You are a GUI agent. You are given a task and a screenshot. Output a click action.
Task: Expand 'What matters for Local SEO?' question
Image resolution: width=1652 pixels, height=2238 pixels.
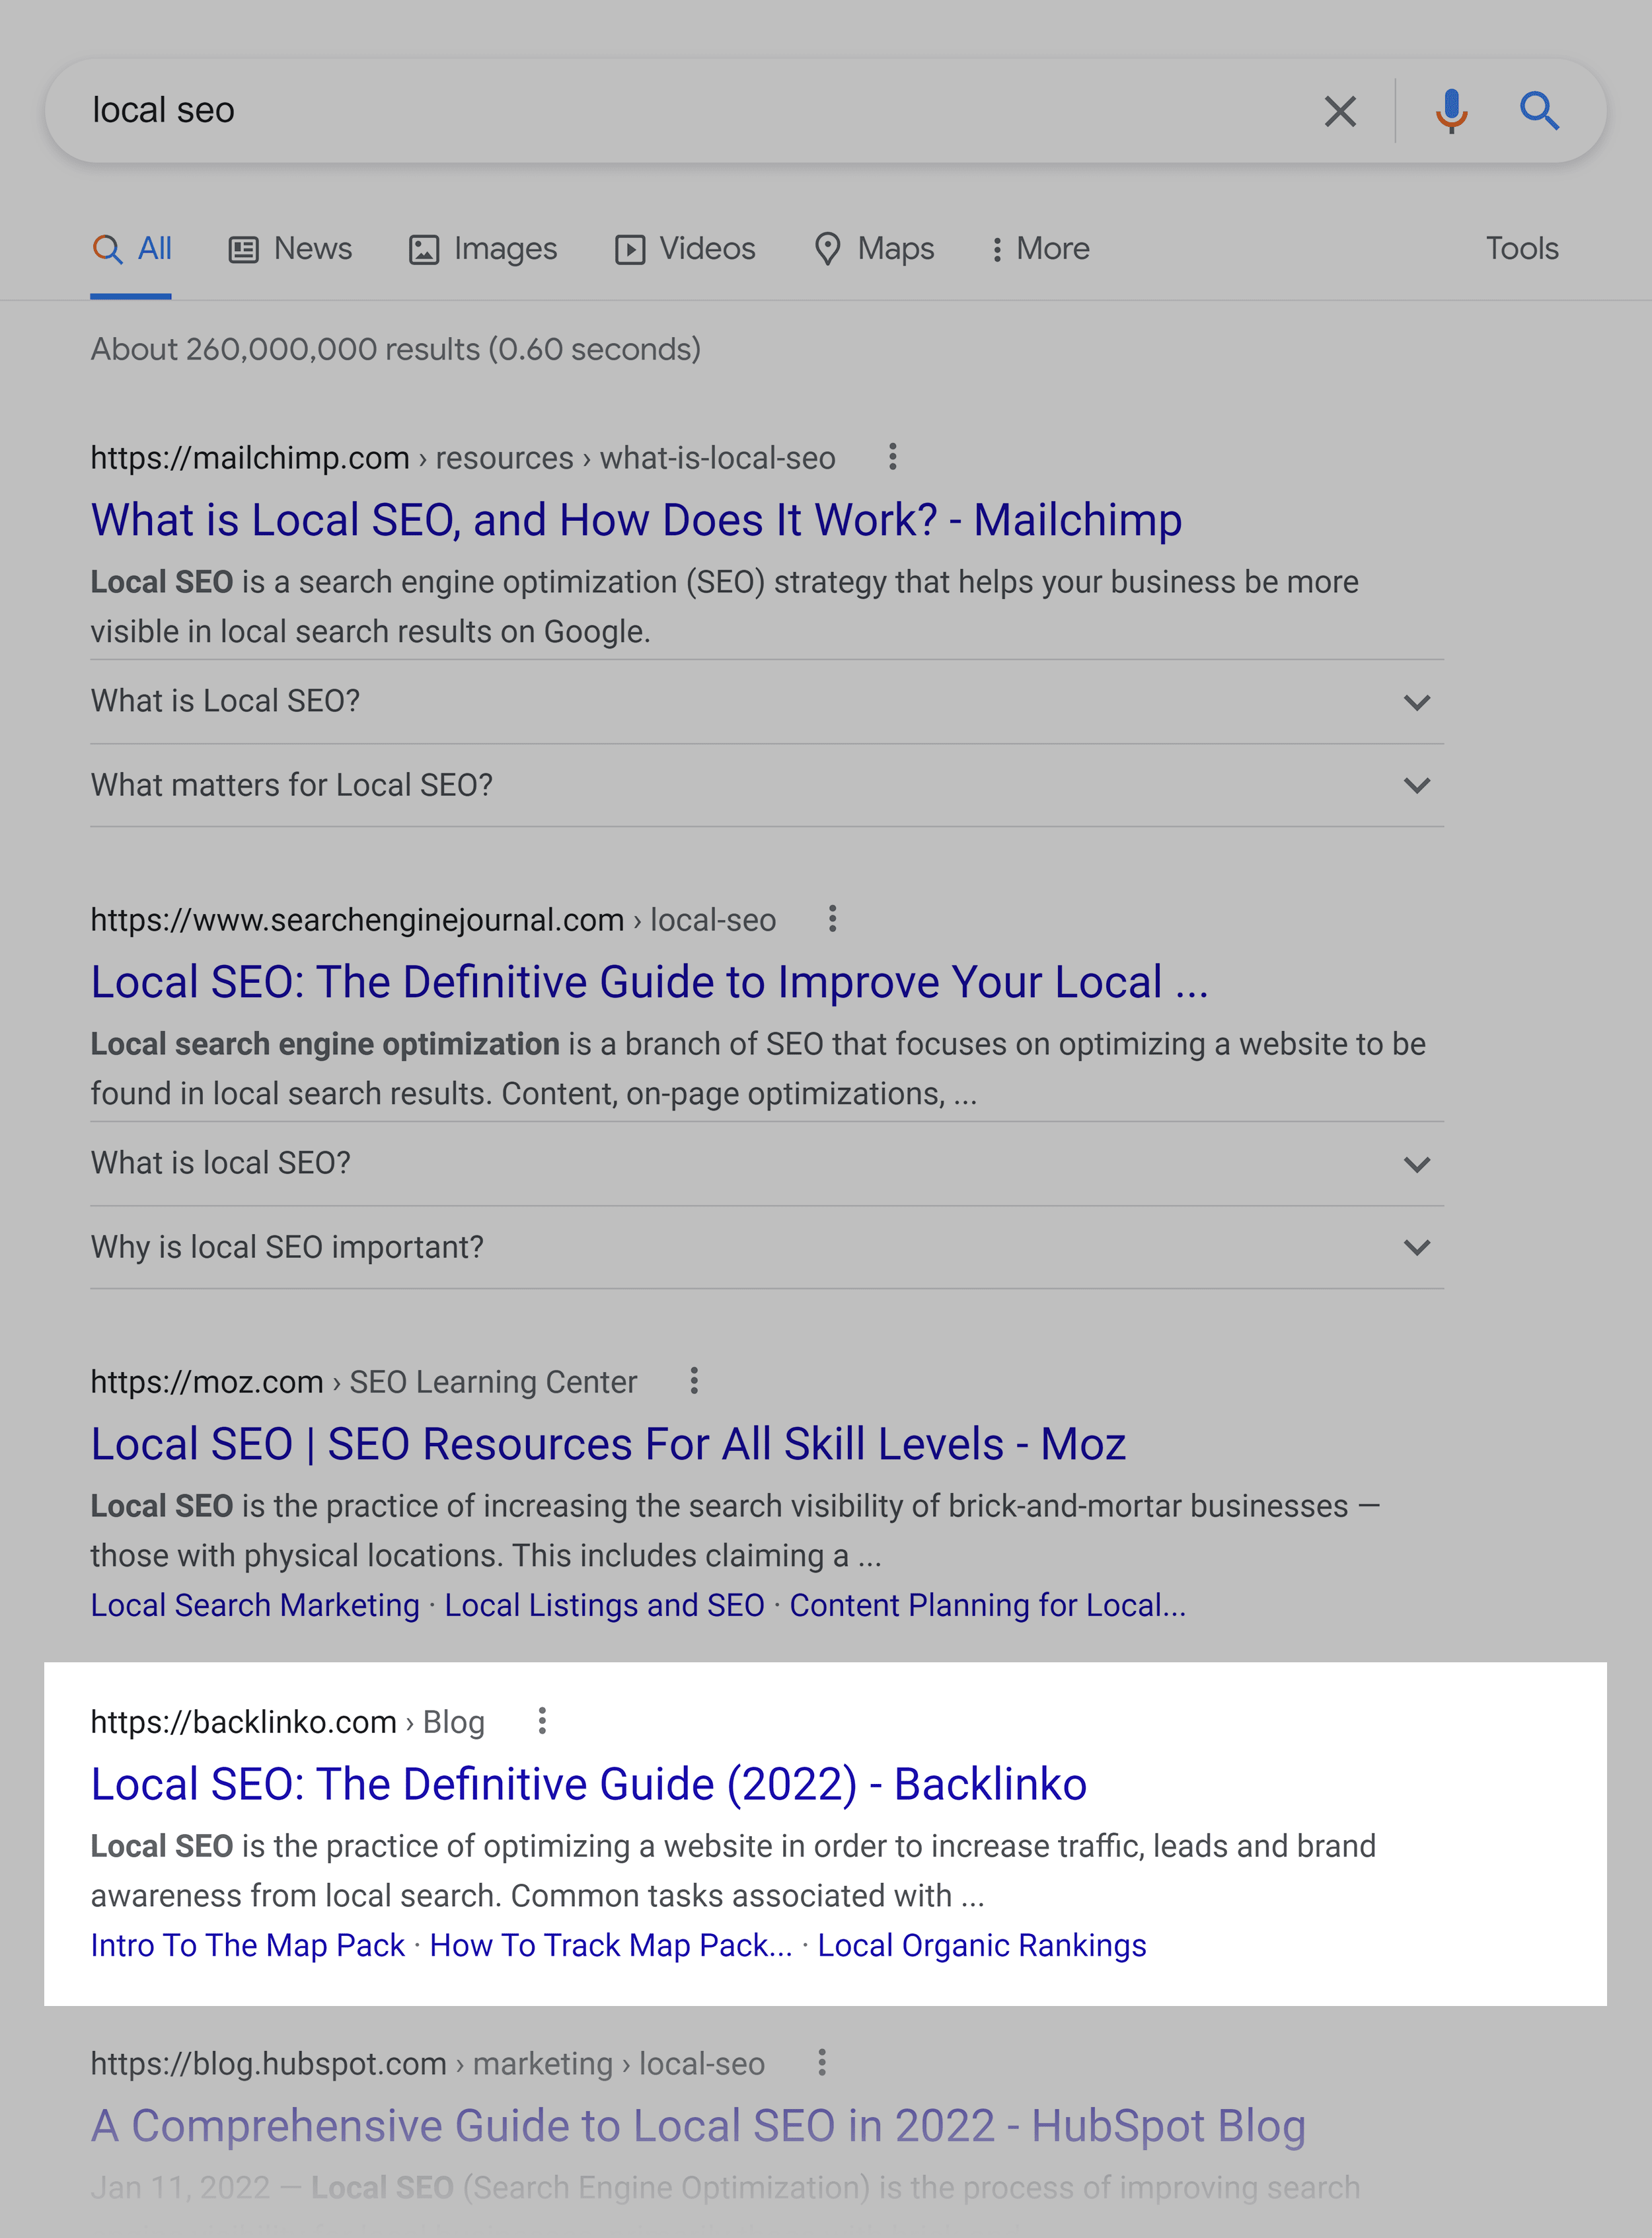click(x=767, y=786)
